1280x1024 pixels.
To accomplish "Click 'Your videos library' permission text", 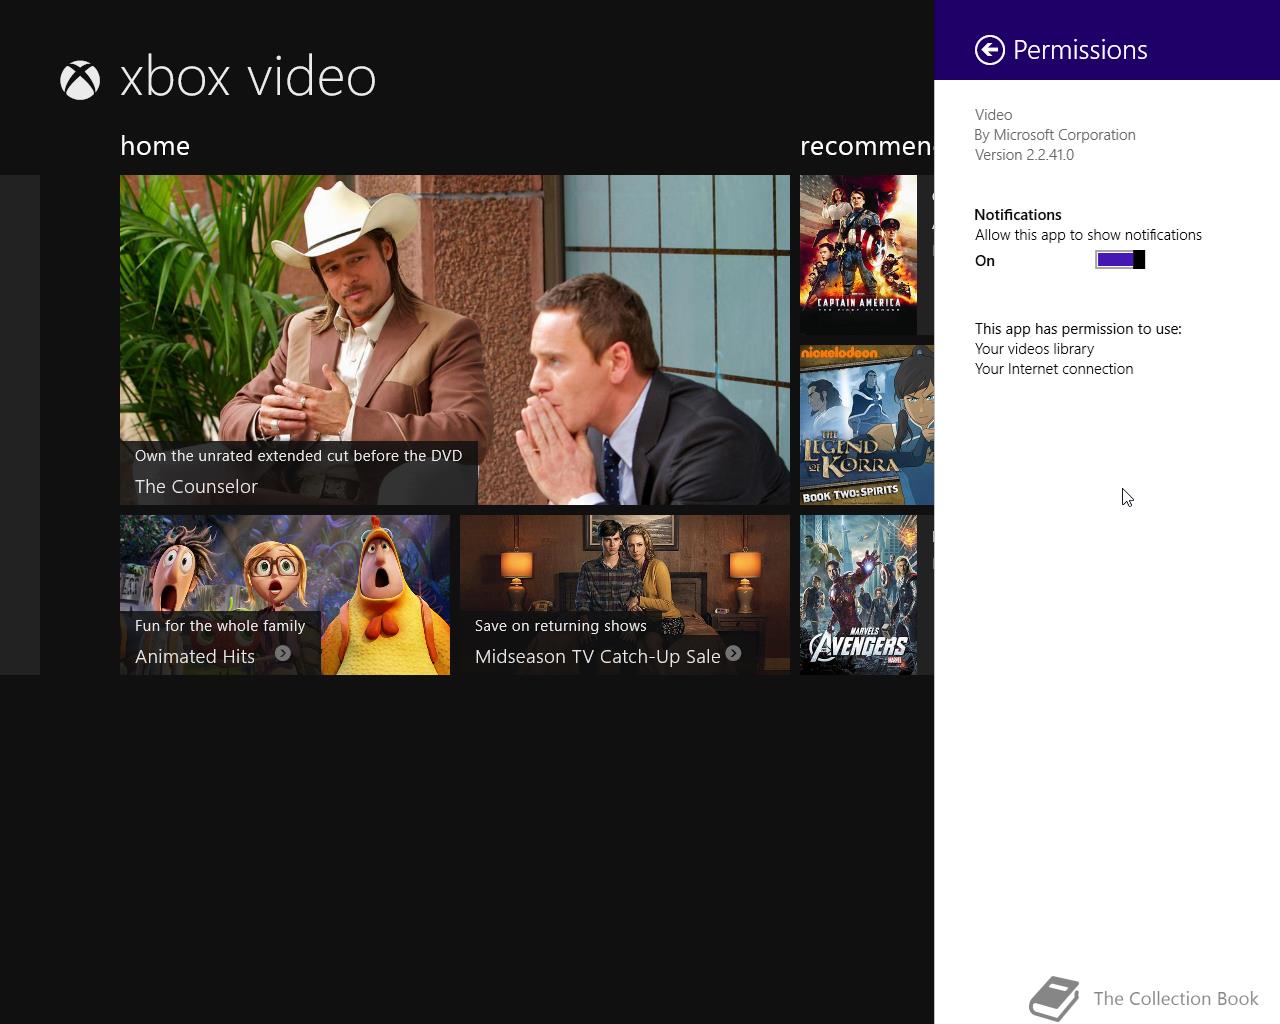I will click(x=1034, y=349).
